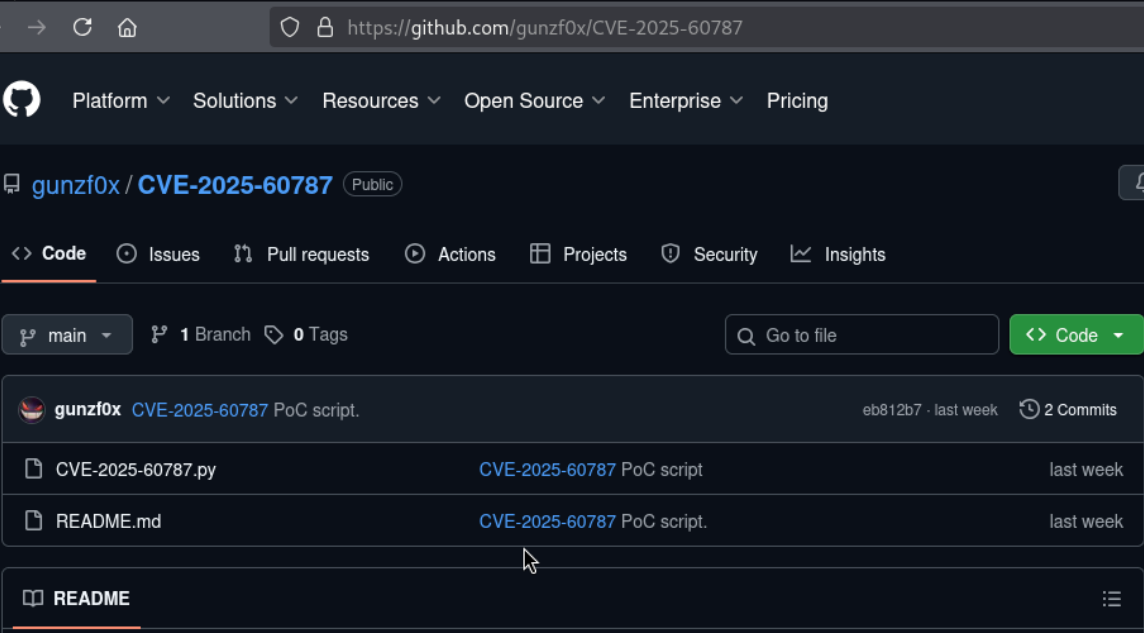The width and height of the screenshot is (1144, 633).
Task: Expand the Solutions menu
Action: pos(245,101)
